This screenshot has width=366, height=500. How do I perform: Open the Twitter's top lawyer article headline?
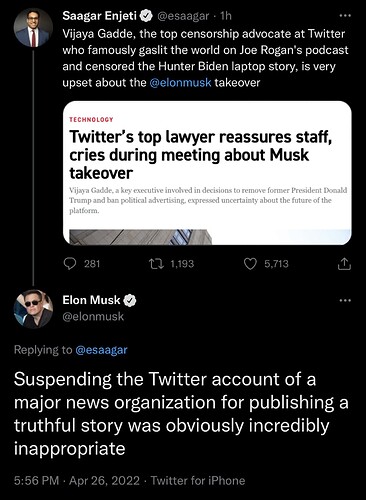[x=201, y=155]
